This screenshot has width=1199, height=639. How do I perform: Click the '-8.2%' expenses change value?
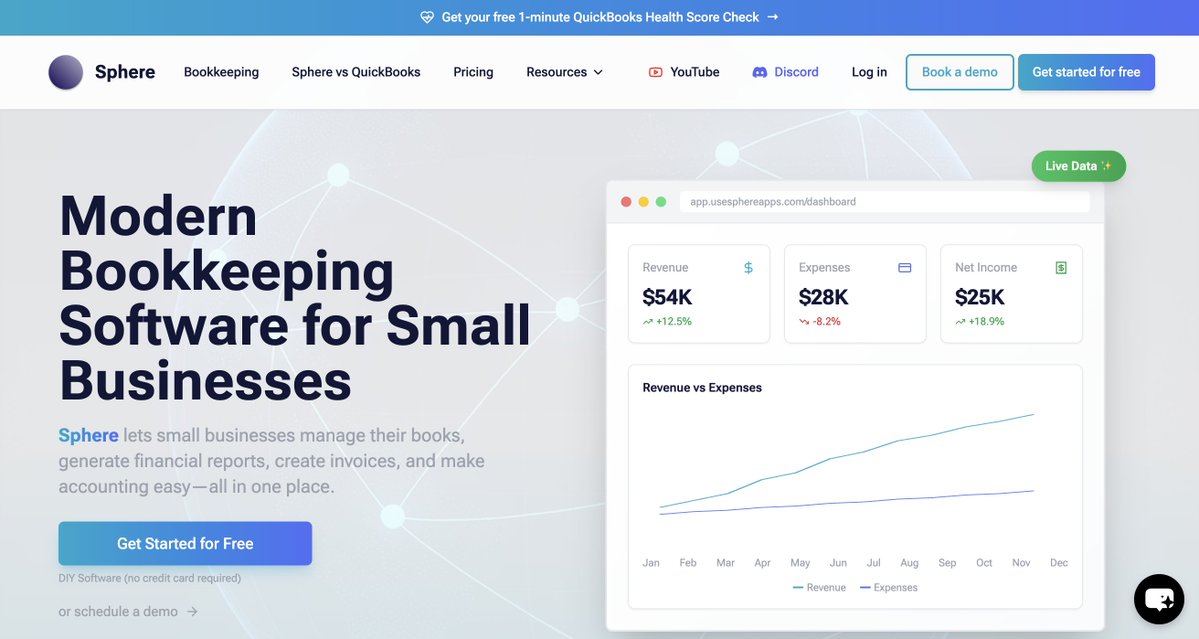[x=827, y=322]
